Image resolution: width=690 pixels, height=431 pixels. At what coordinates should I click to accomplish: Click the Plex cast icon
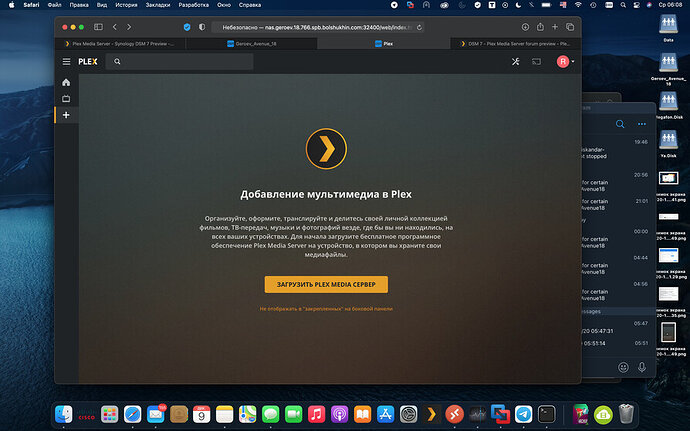pyautogui.click(x=536, y=62)
